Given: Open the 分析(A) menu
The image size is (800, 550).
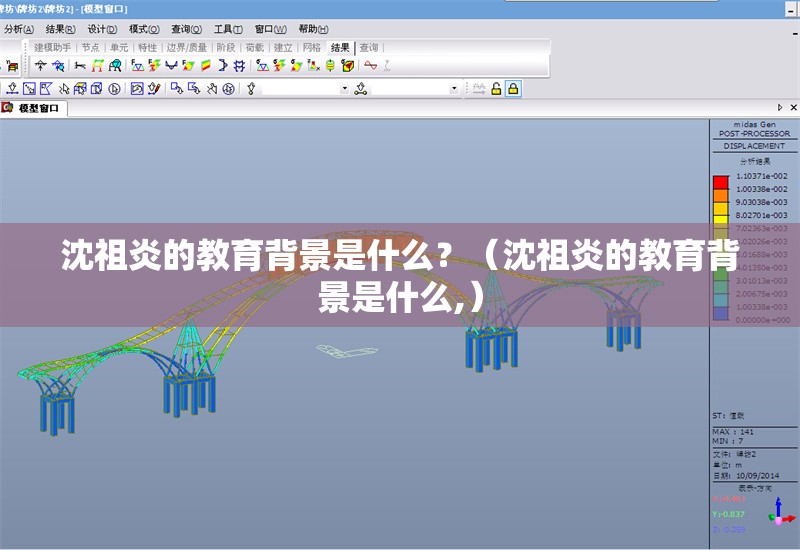Looking at the screenshot, I should [x=19, y=29].
